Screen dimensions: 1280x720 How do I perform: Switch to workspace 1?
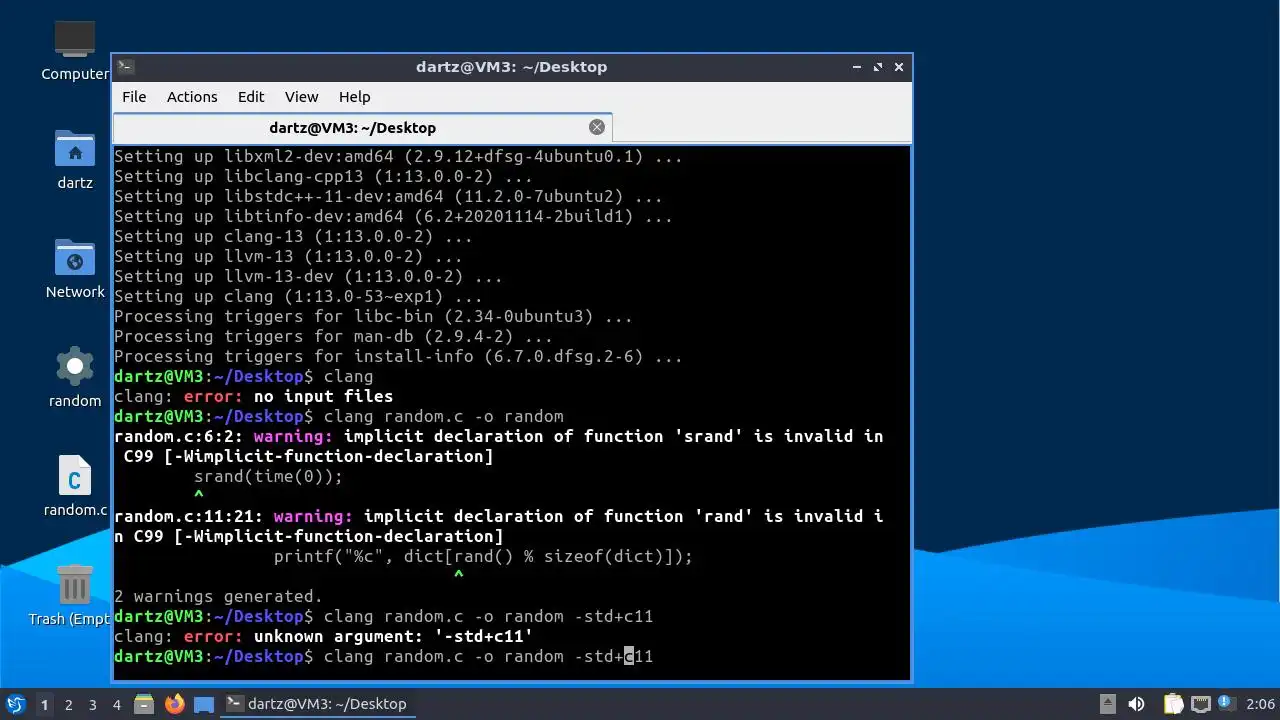(x=44, y=705)
